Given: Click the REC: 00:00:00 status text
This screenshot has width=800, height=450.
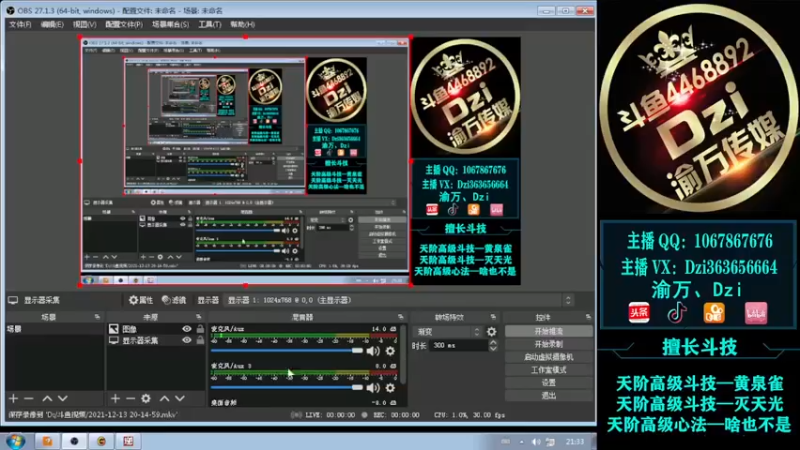Looking at the screenshot, I should pyautogui.click(x=396, y=415).
